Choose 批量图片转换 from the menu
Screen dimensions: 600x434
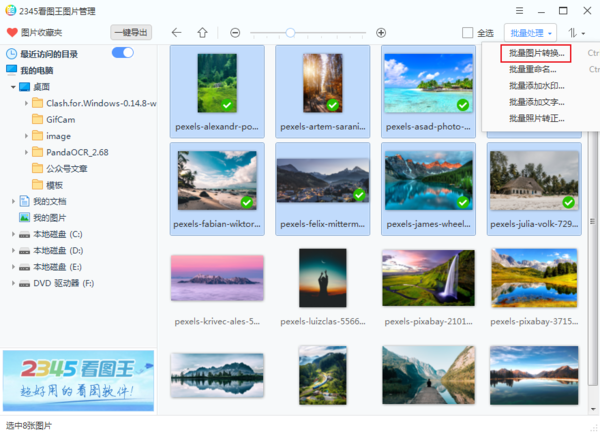pos(536,52)
